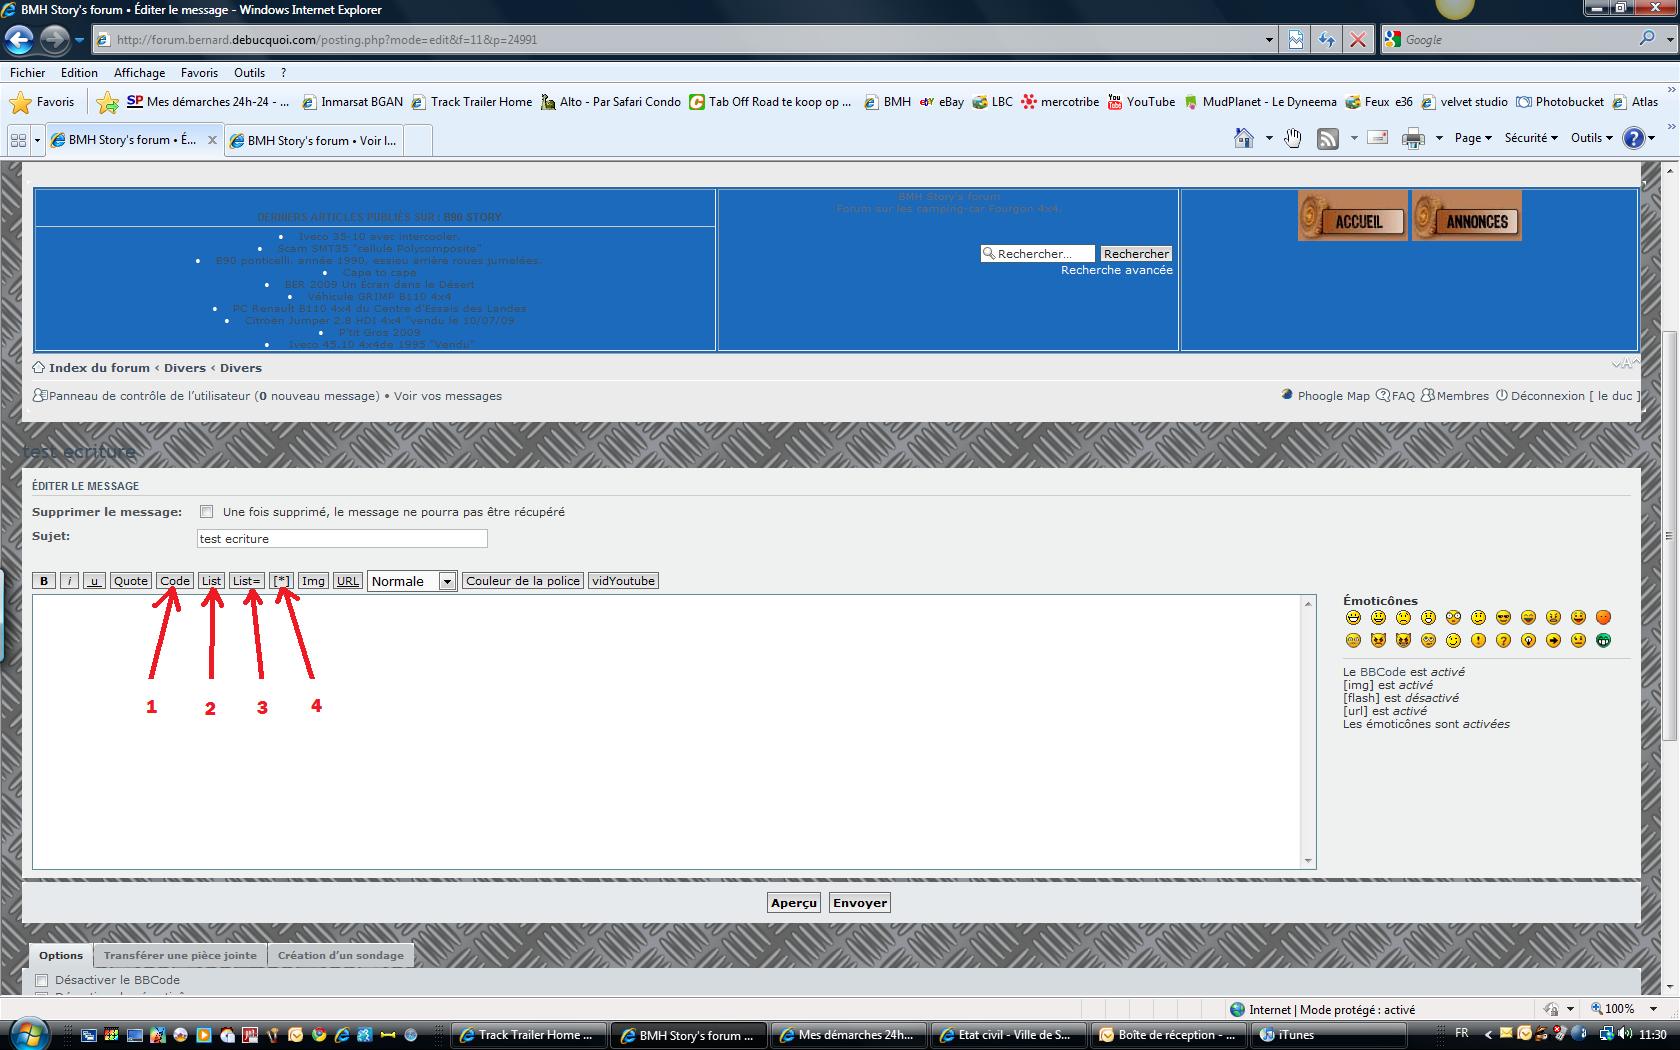This screenshot has width=1680, height=1050.
Task: Click the Stop loading red X icon
Action: [x=1357, y=40]
